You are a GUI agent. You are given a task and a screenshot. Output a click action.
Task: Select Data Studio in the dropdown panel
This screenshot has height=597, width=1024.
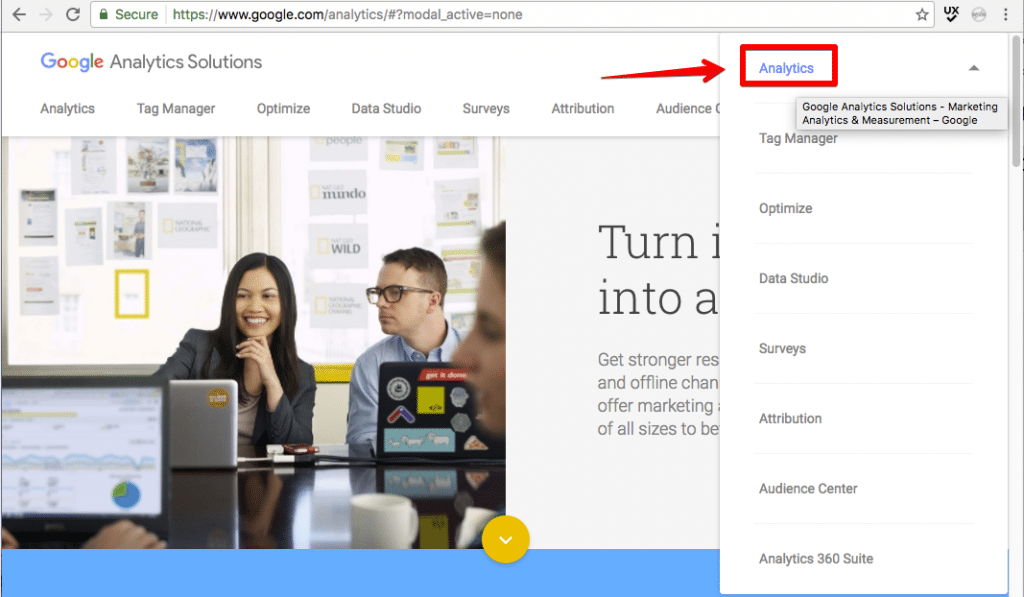(x=793, y=278)
